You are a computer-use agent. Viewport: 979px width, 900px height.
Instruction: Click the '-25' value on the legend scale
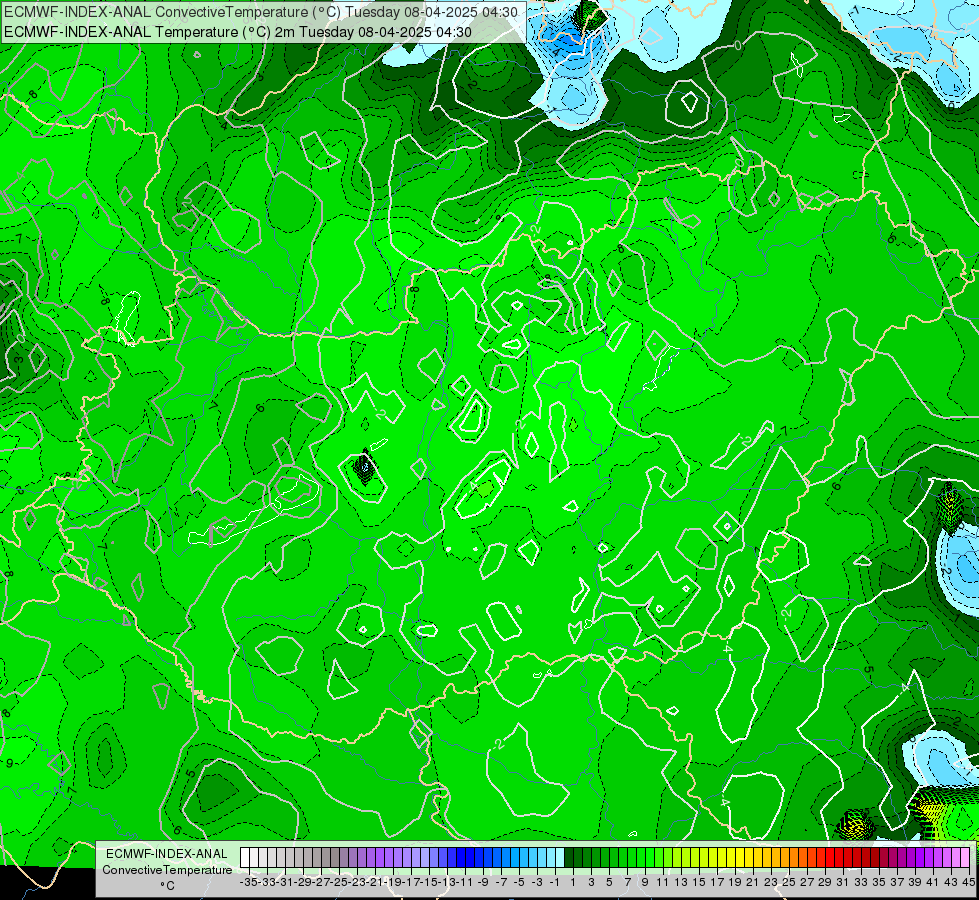click(340, 883)
